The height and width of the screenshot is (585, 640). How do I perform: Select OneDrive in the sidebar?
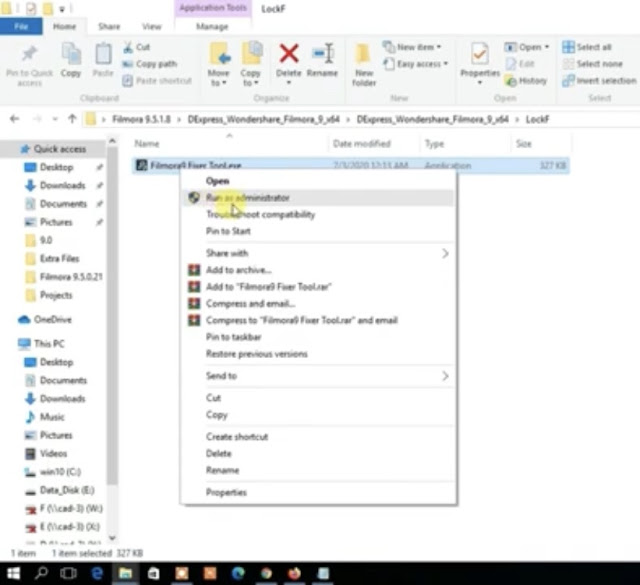53,319
